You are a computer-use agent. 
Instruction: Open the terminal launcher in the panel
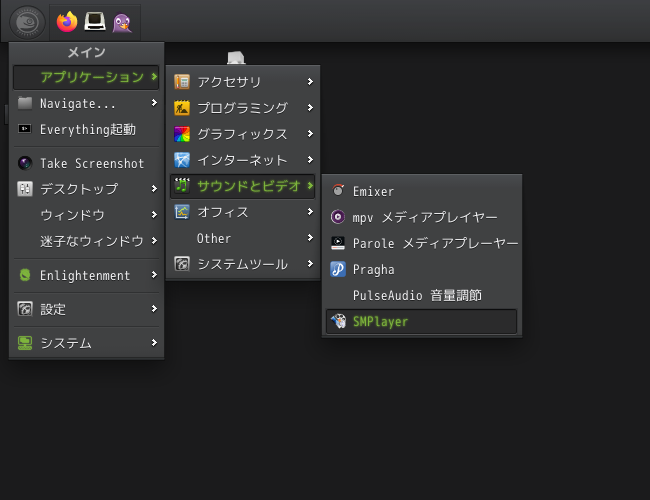pos(95,22)
